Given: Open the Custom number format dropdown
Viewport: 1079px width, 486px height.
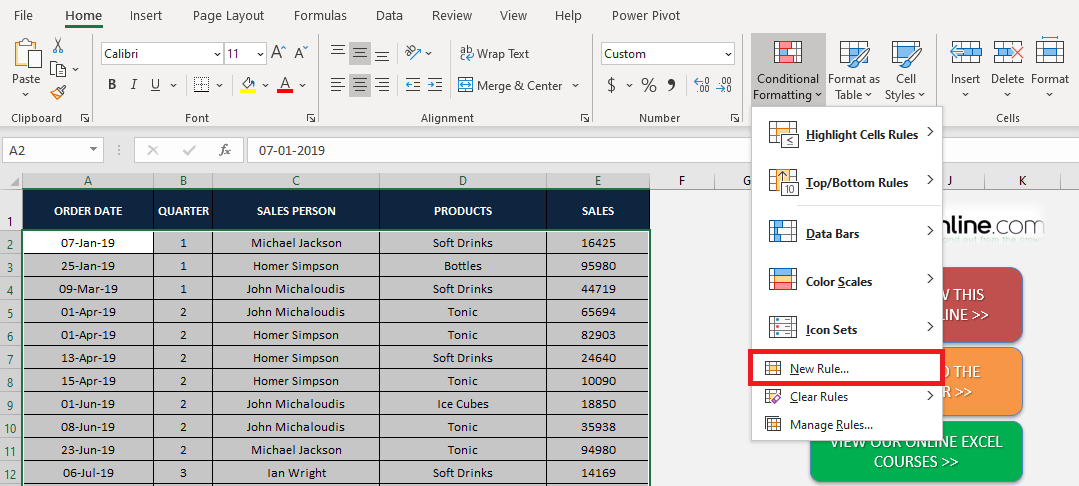Looking at the screenshot, I should pos(729,54).
